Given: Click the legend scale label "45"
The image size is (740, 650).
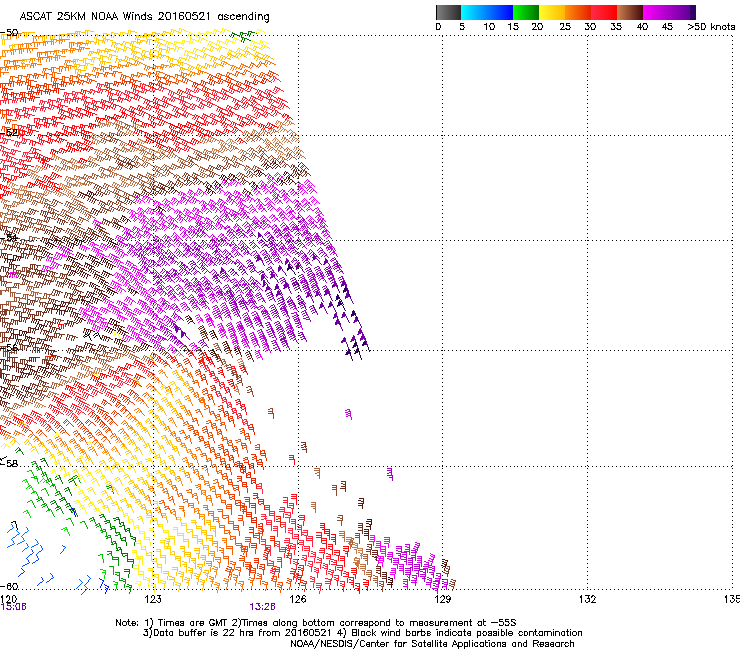Looking at the screenshot, I should pos(667,27).
